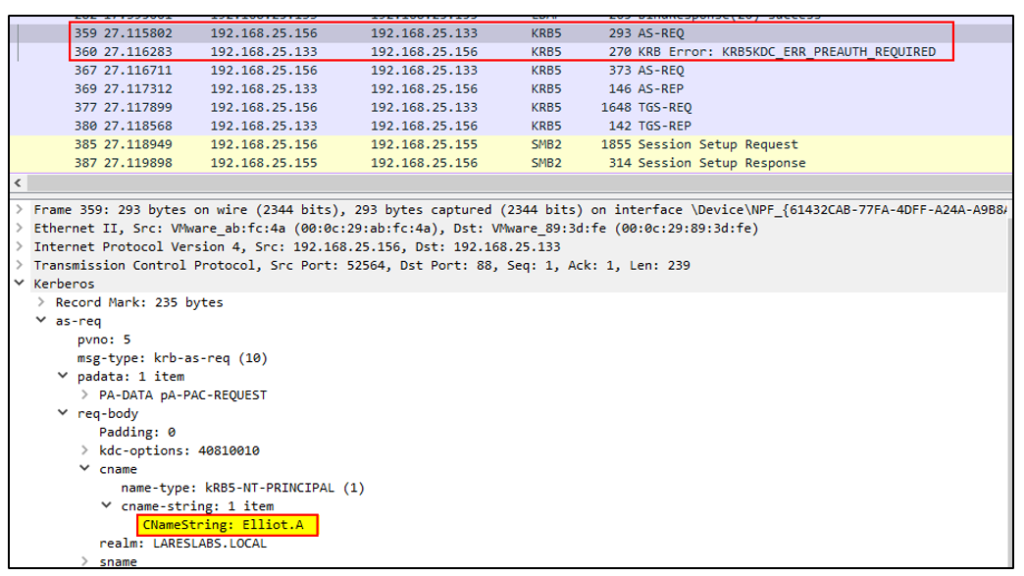Click time 27.119898 of packet 387

(138, 163)
